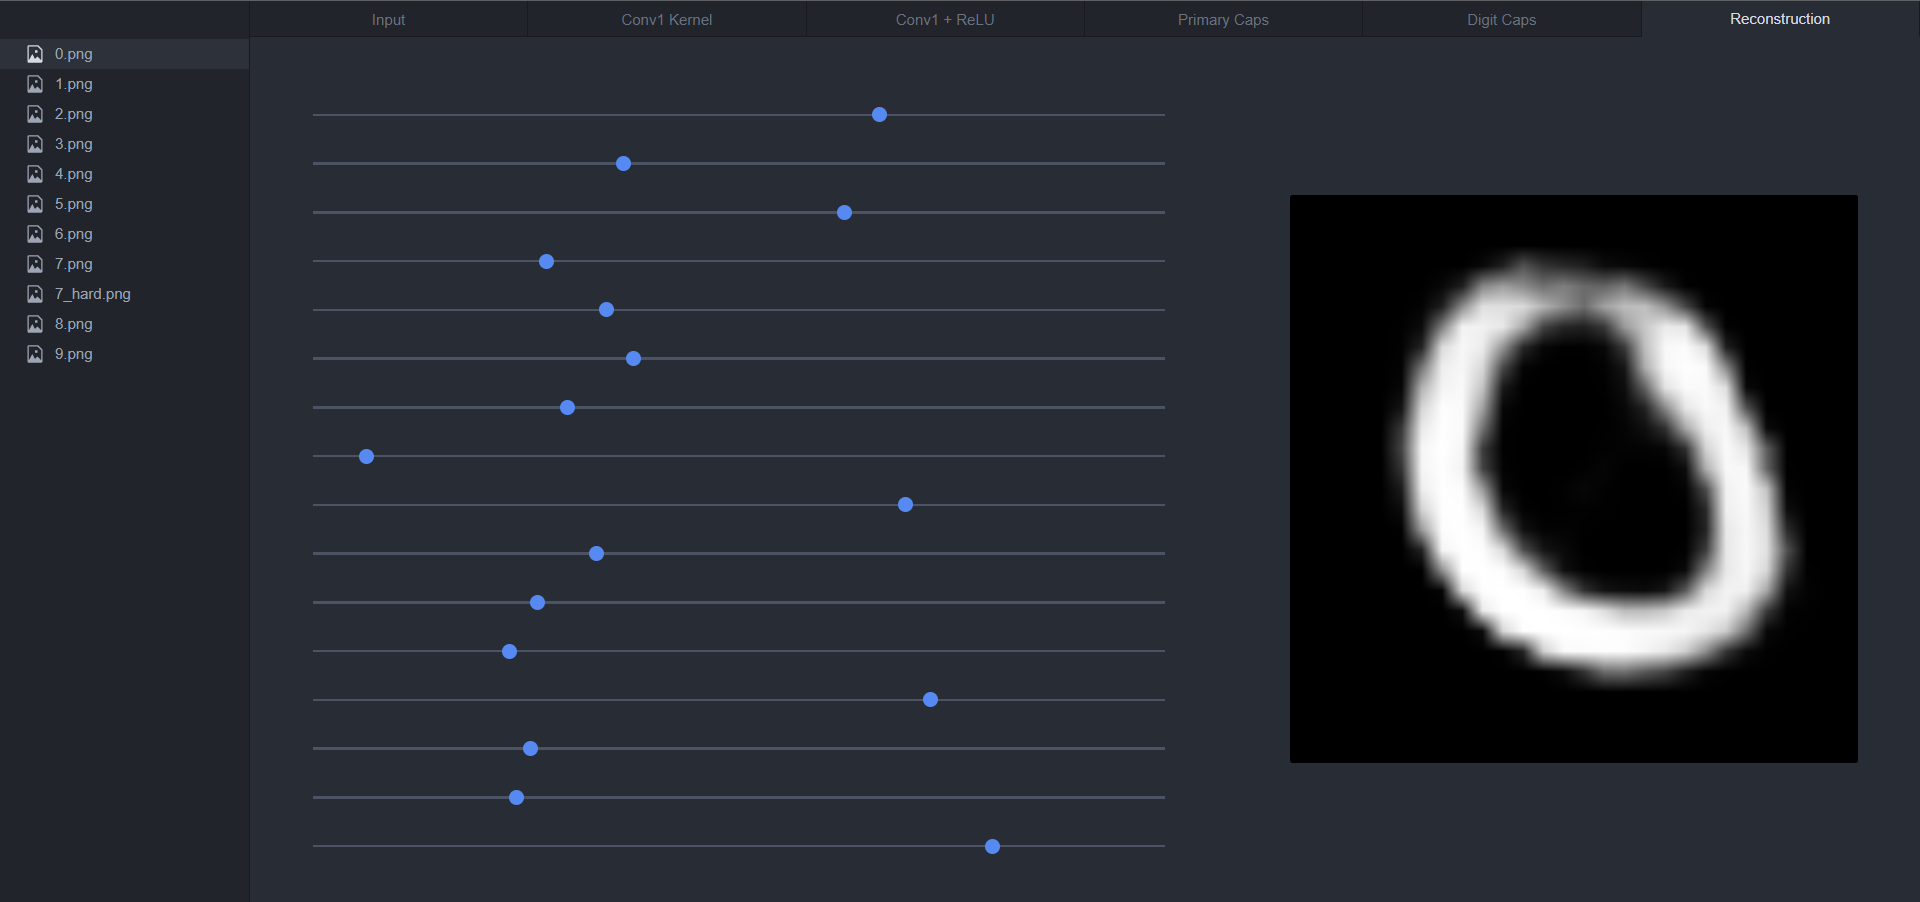
Task: Click the topmost dimension slider handle
Action: pyautogui.click(x=878, y=114)
